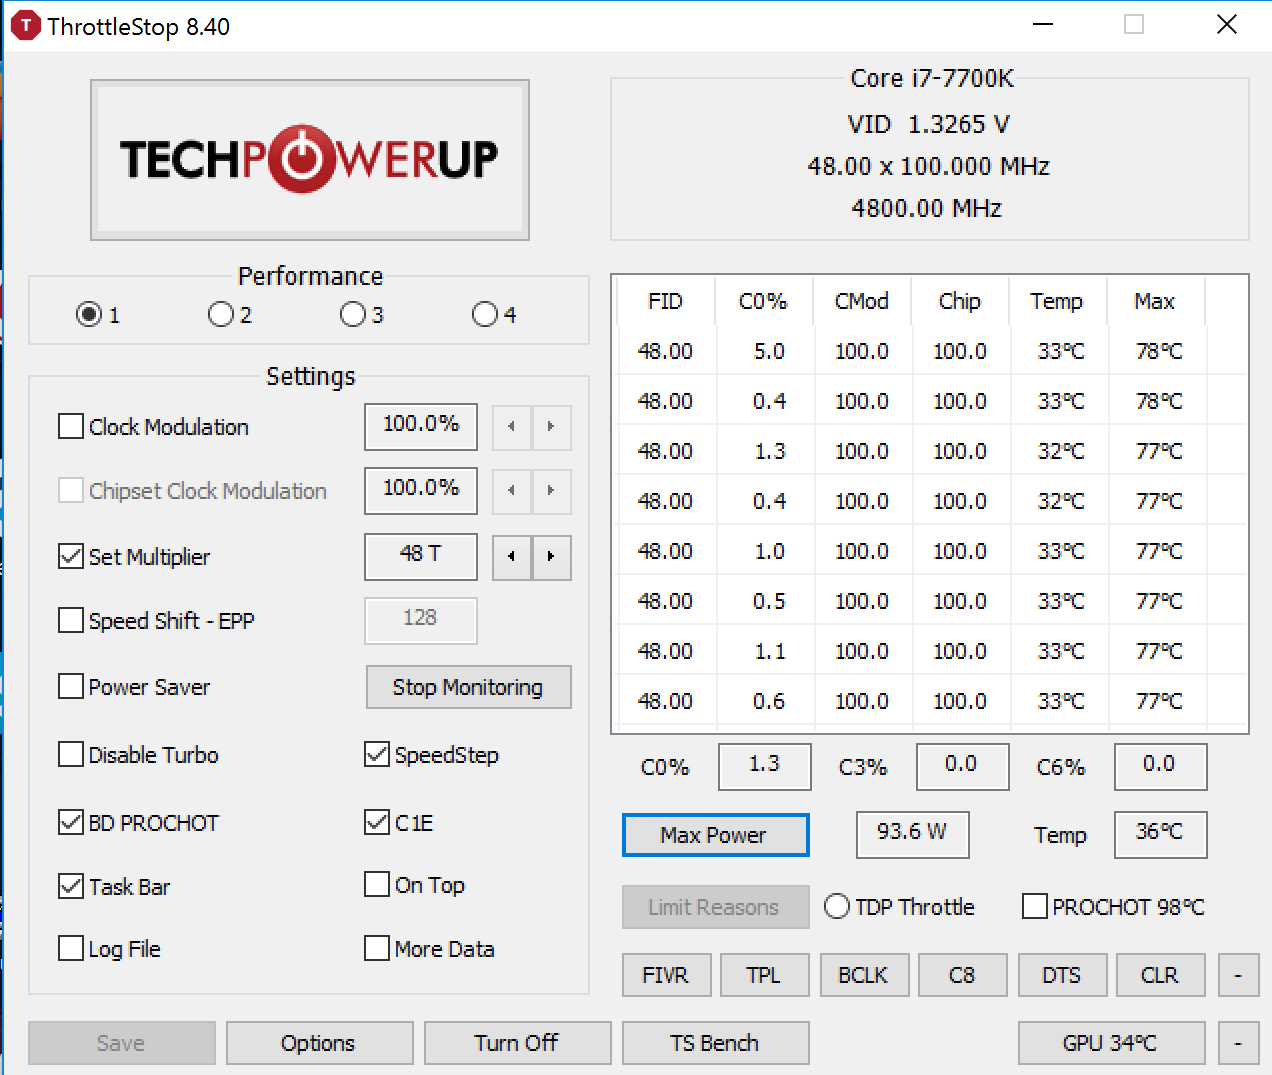Click the C0% 1.3 summary field
The width and height of the screenshot is (1272, 1075).
pyautogui.click(x=765, y=767)
